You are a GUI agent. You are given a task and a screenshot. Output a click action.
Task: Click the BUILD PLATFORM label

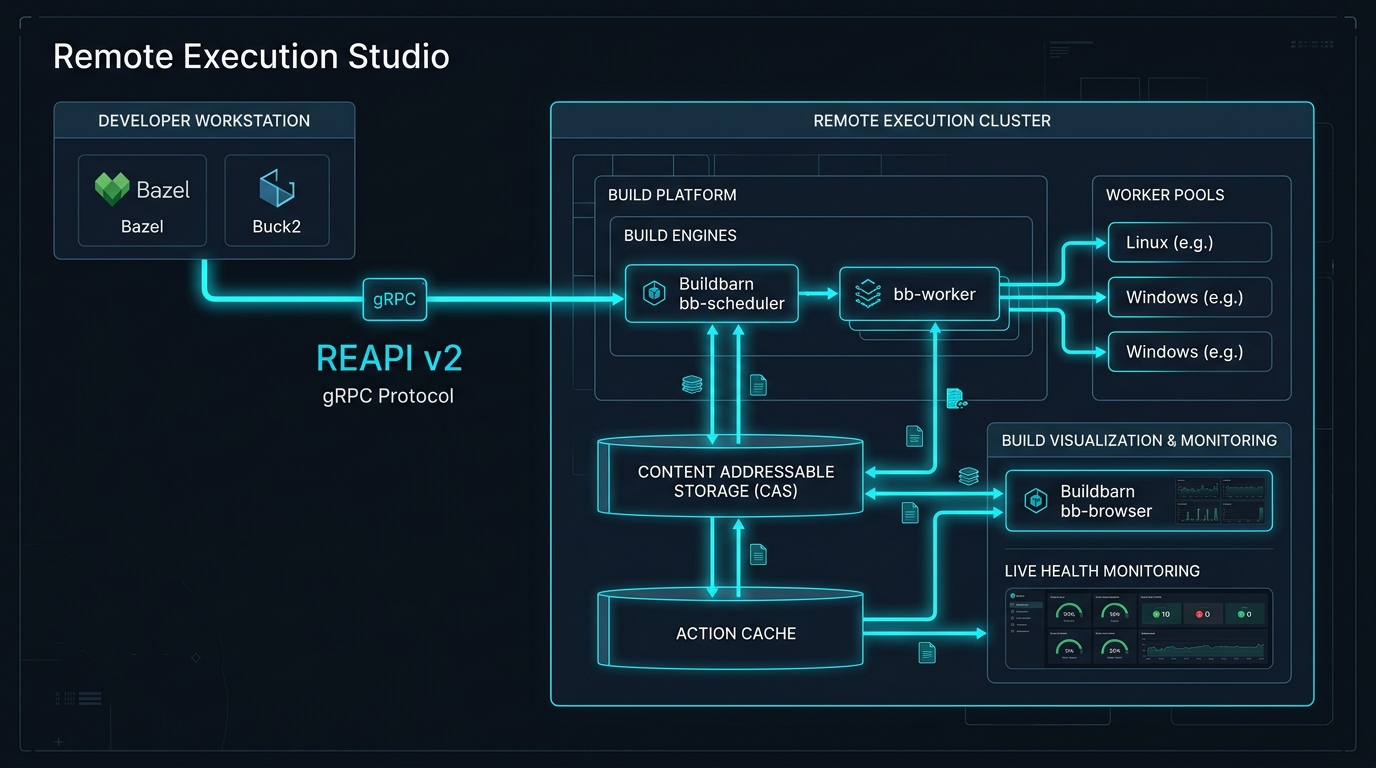click(x=672, y=195)
